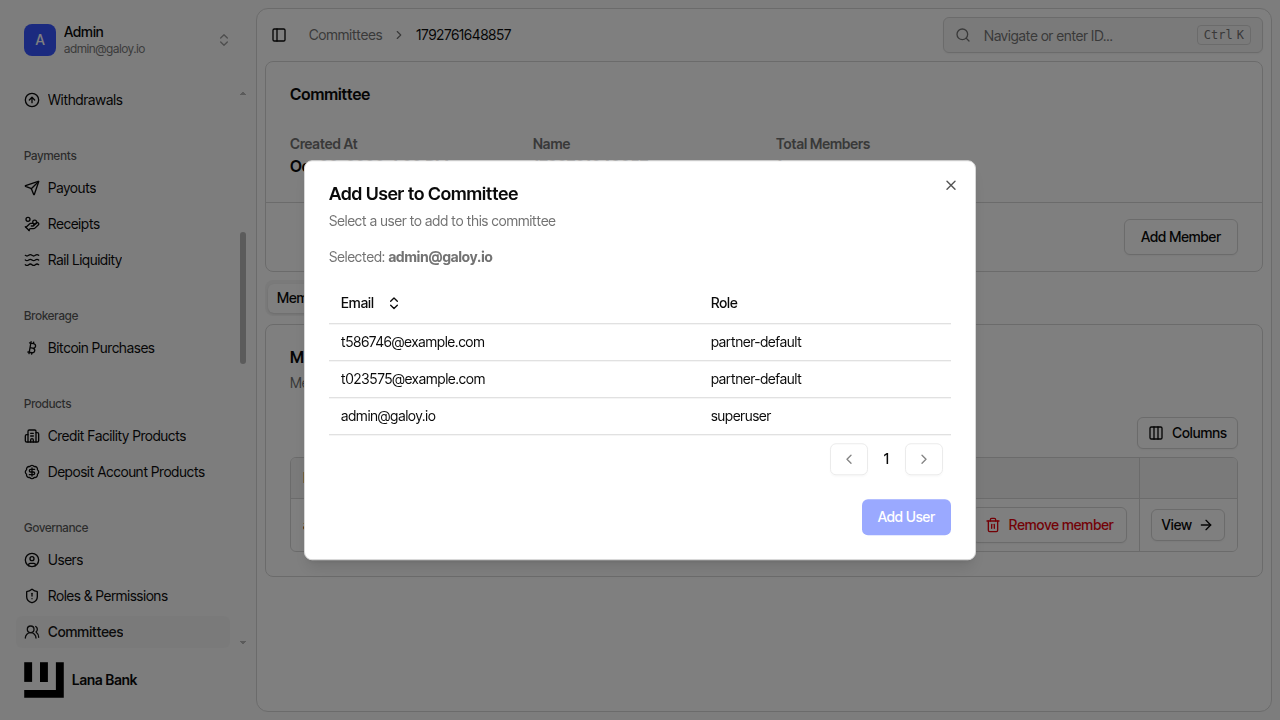Open View for the committee member
Image resolution: width=1280 pixels, height=720 pixels.
point(1188,525)
